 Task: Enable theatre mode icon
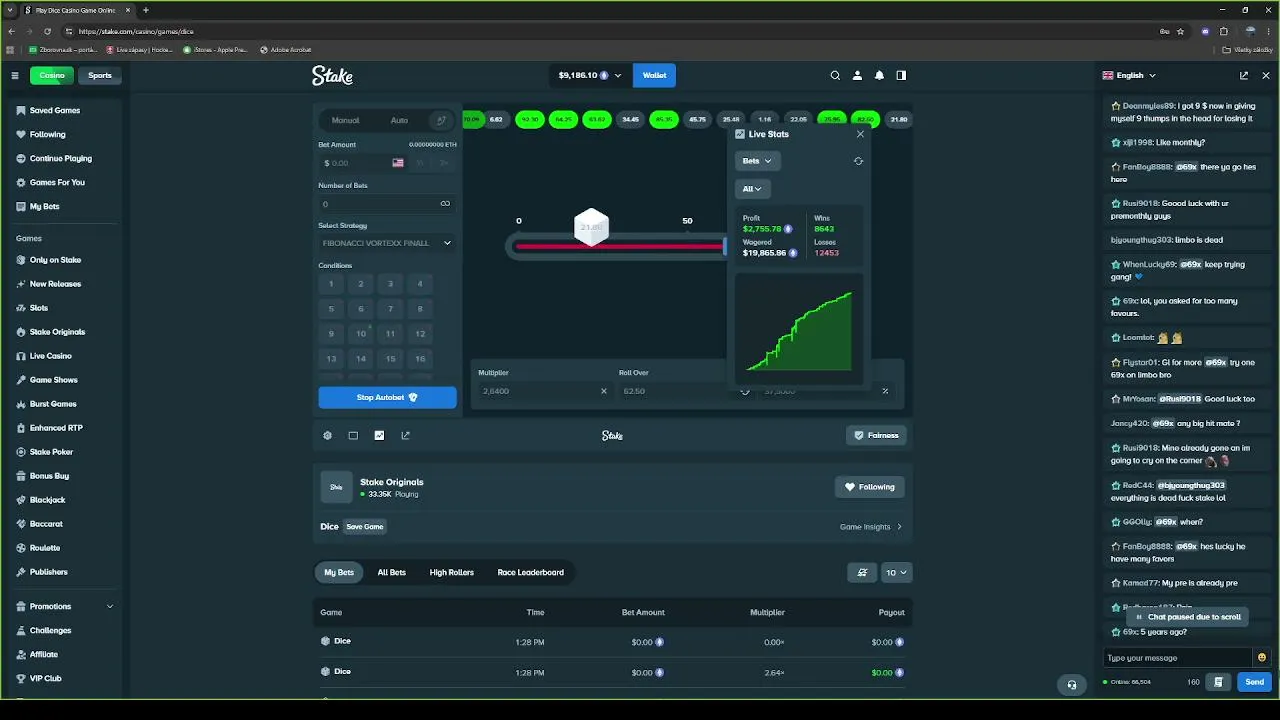[x=353, y=435]
